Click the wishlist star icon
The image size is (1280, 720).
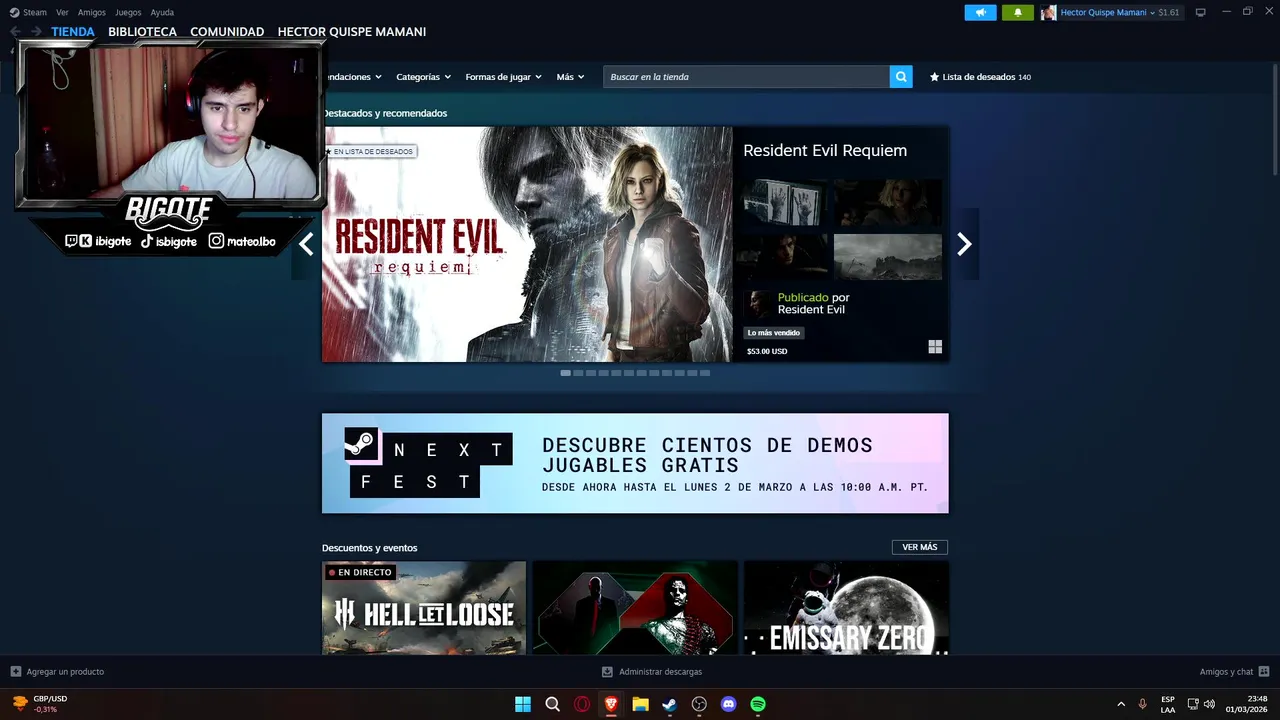[935, 77]
